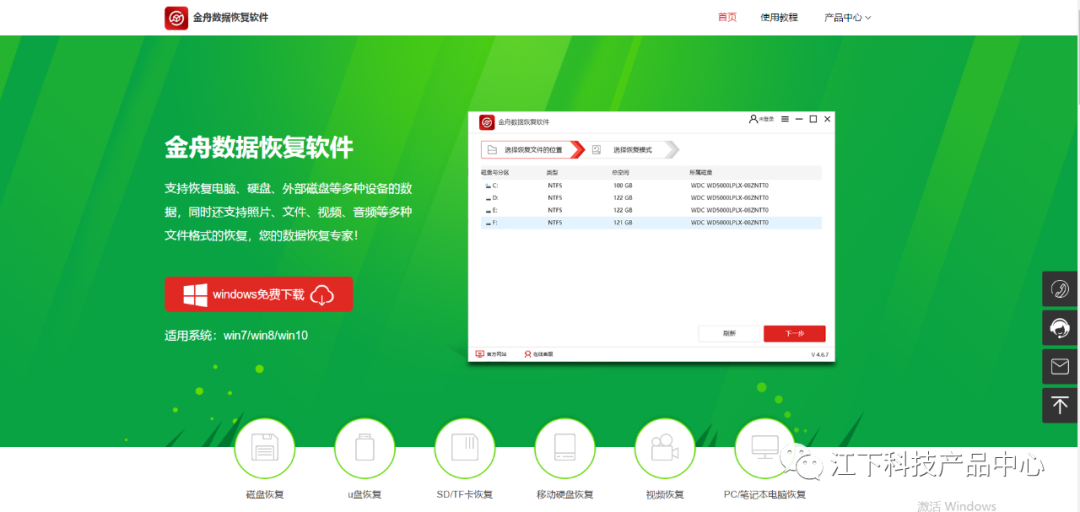Click the cloud download icon on red button
This screenshot has height=512, width=1080.
click(322, 295)
